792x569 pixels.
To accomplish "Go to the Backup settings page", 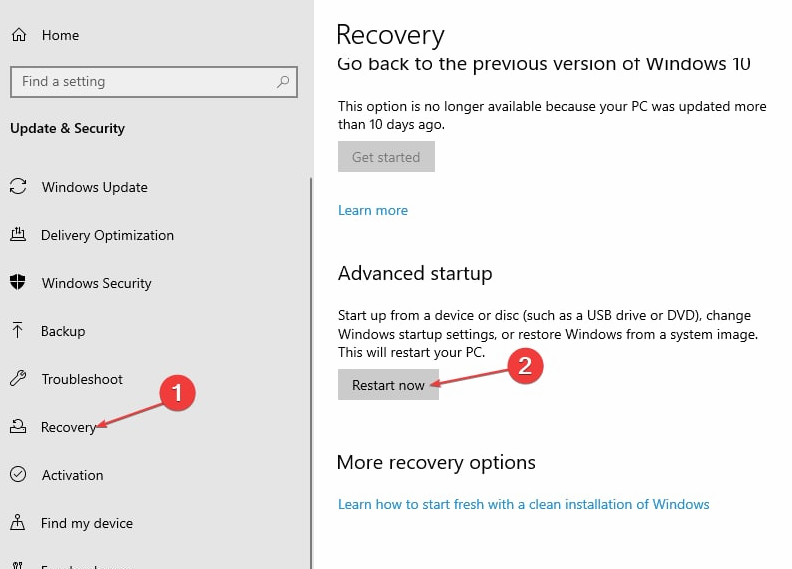I will (63, 331).
